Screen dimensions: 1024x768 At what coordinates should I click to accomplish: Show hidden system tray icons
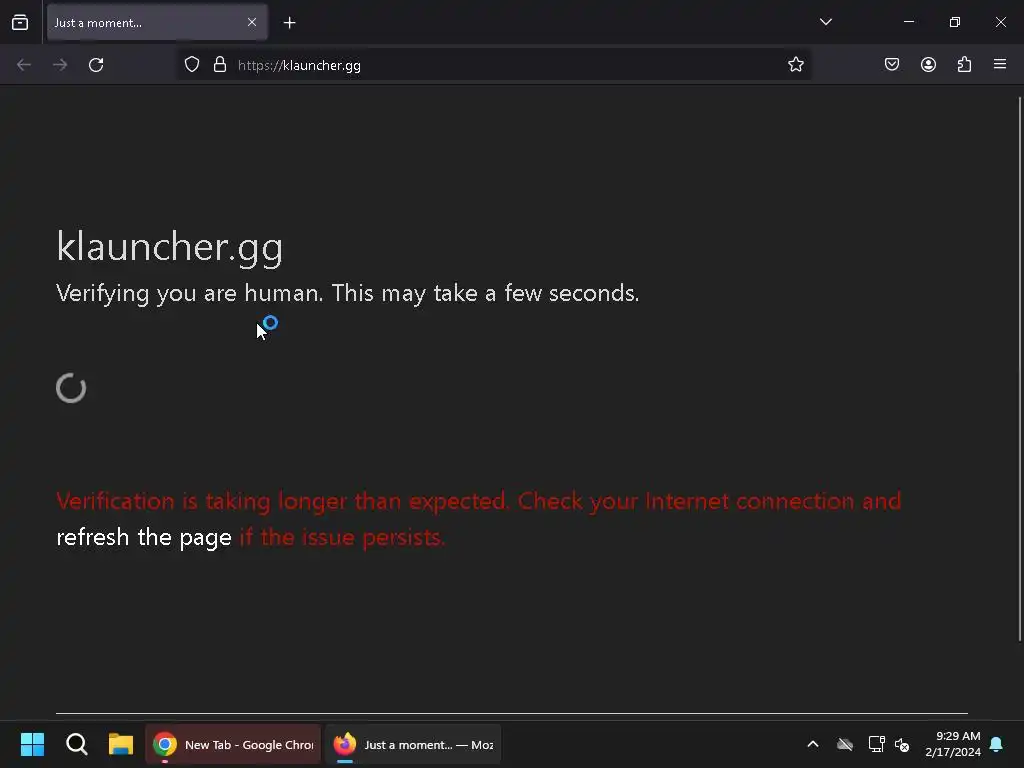[813, 744]
